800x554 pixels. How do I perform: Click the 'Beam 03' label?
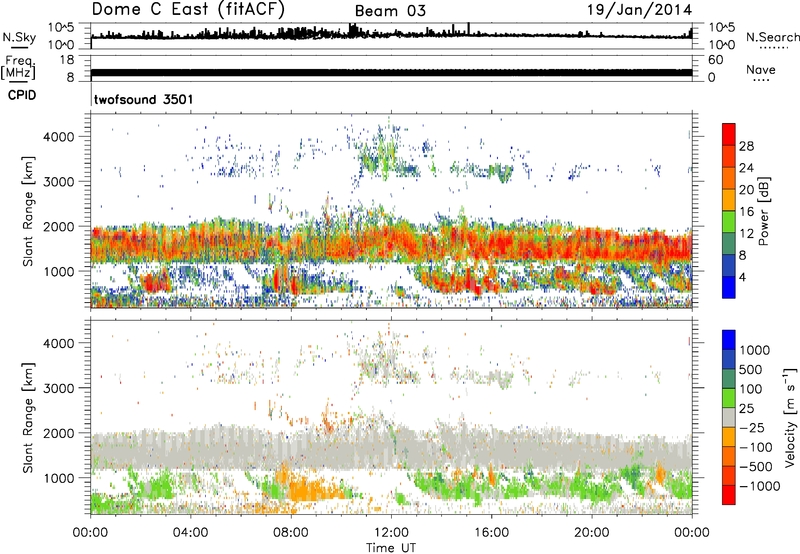(390, 11)
